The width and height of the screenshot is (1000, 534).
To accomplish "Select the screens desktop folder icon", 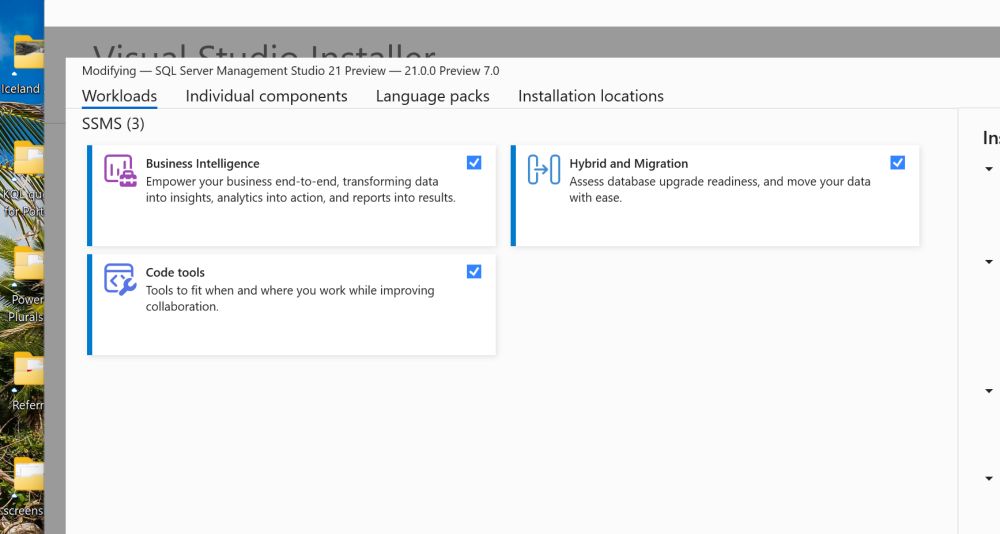I will coord(27,478).
